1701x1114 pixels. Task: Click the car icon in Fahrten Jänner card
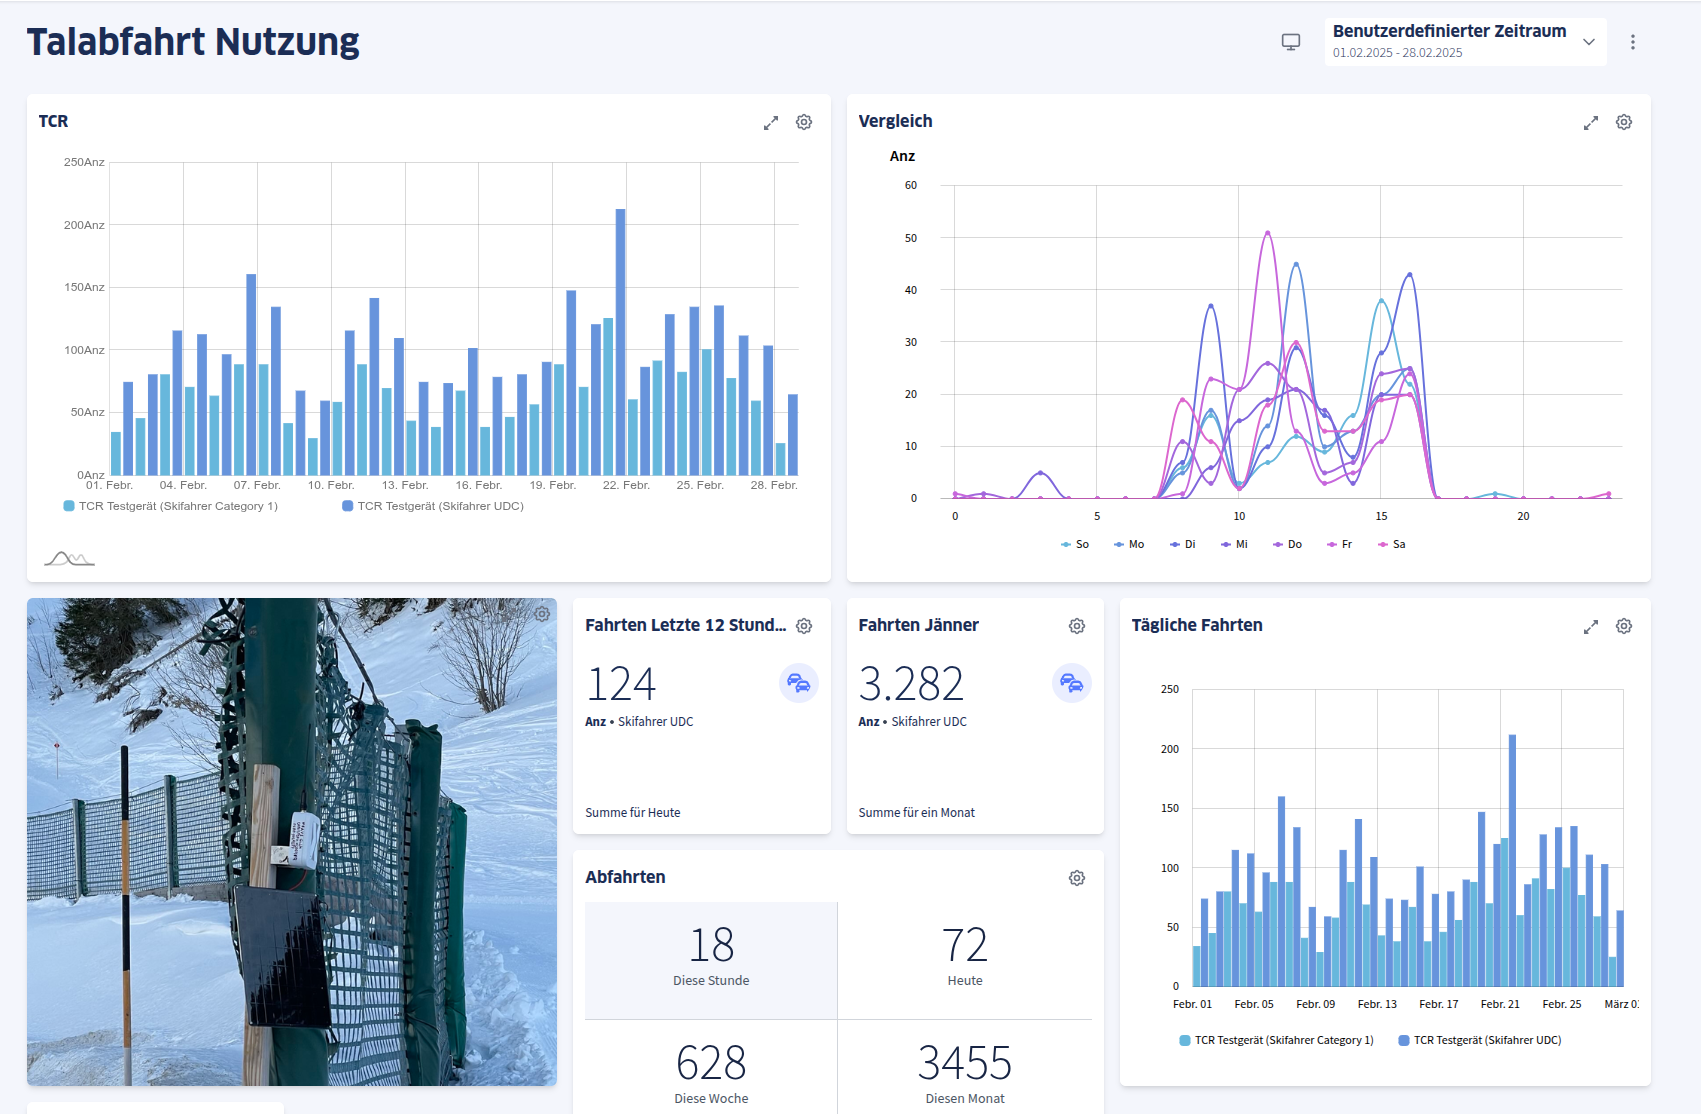point(1071,684)
